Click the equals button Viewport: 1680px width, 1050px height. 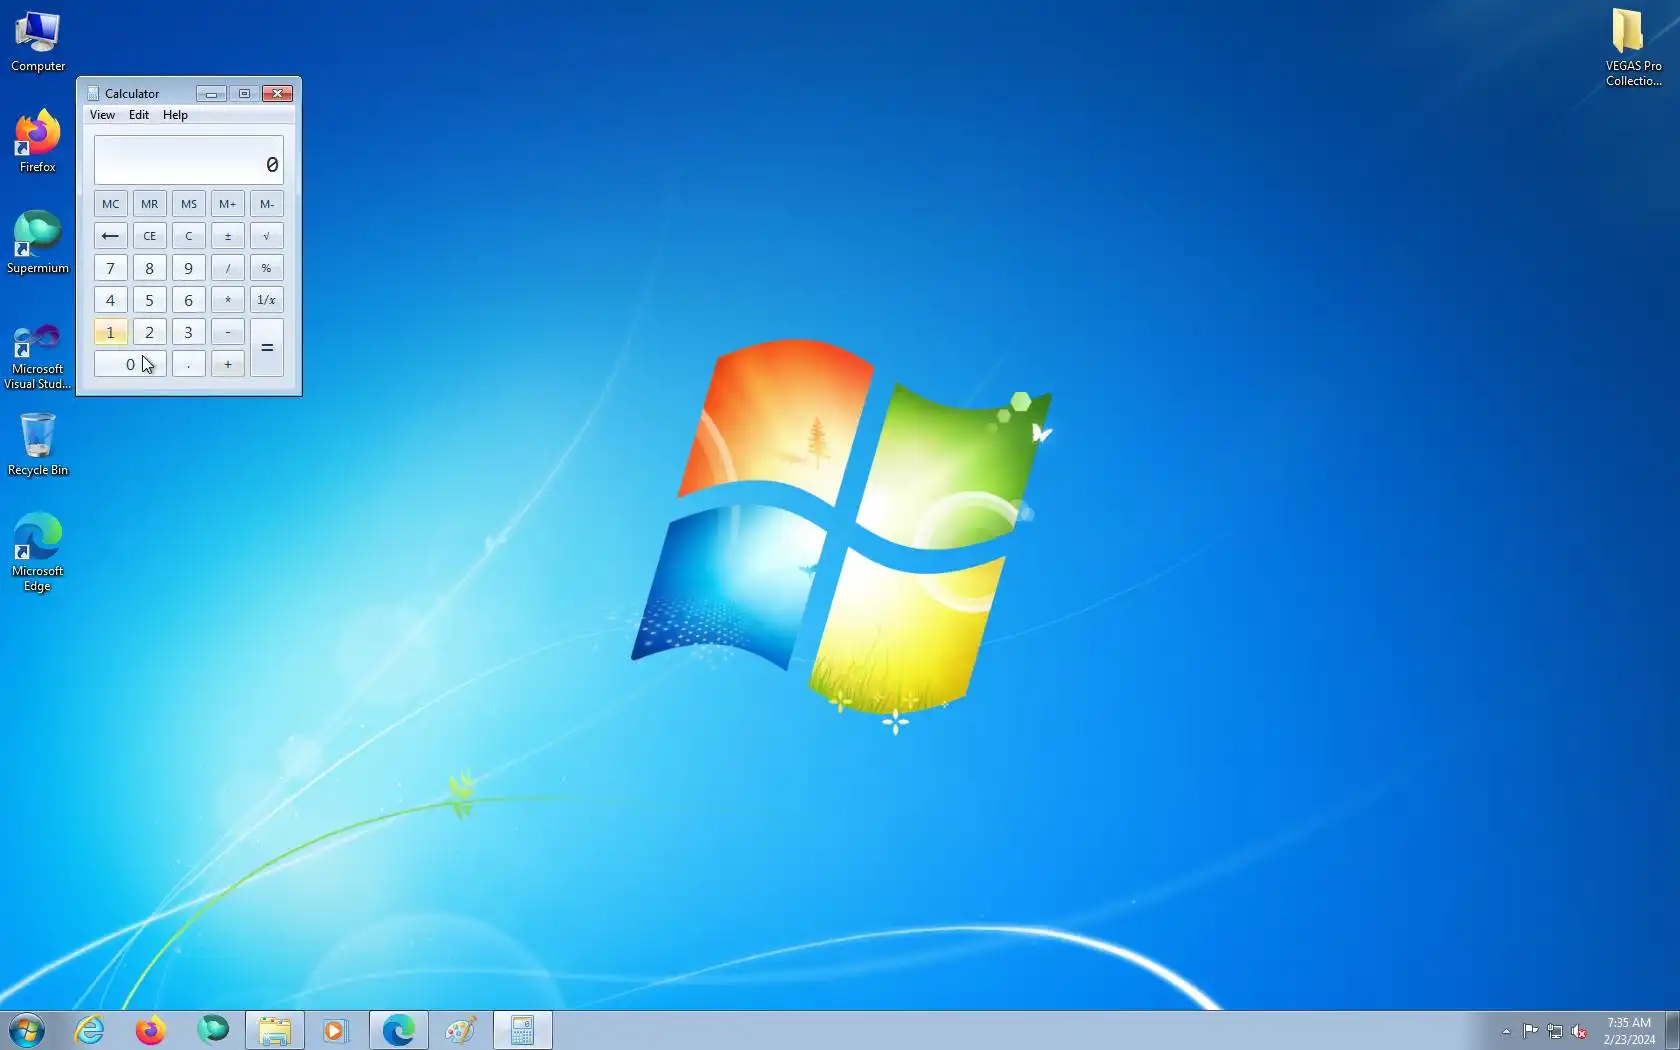[266, 348]
